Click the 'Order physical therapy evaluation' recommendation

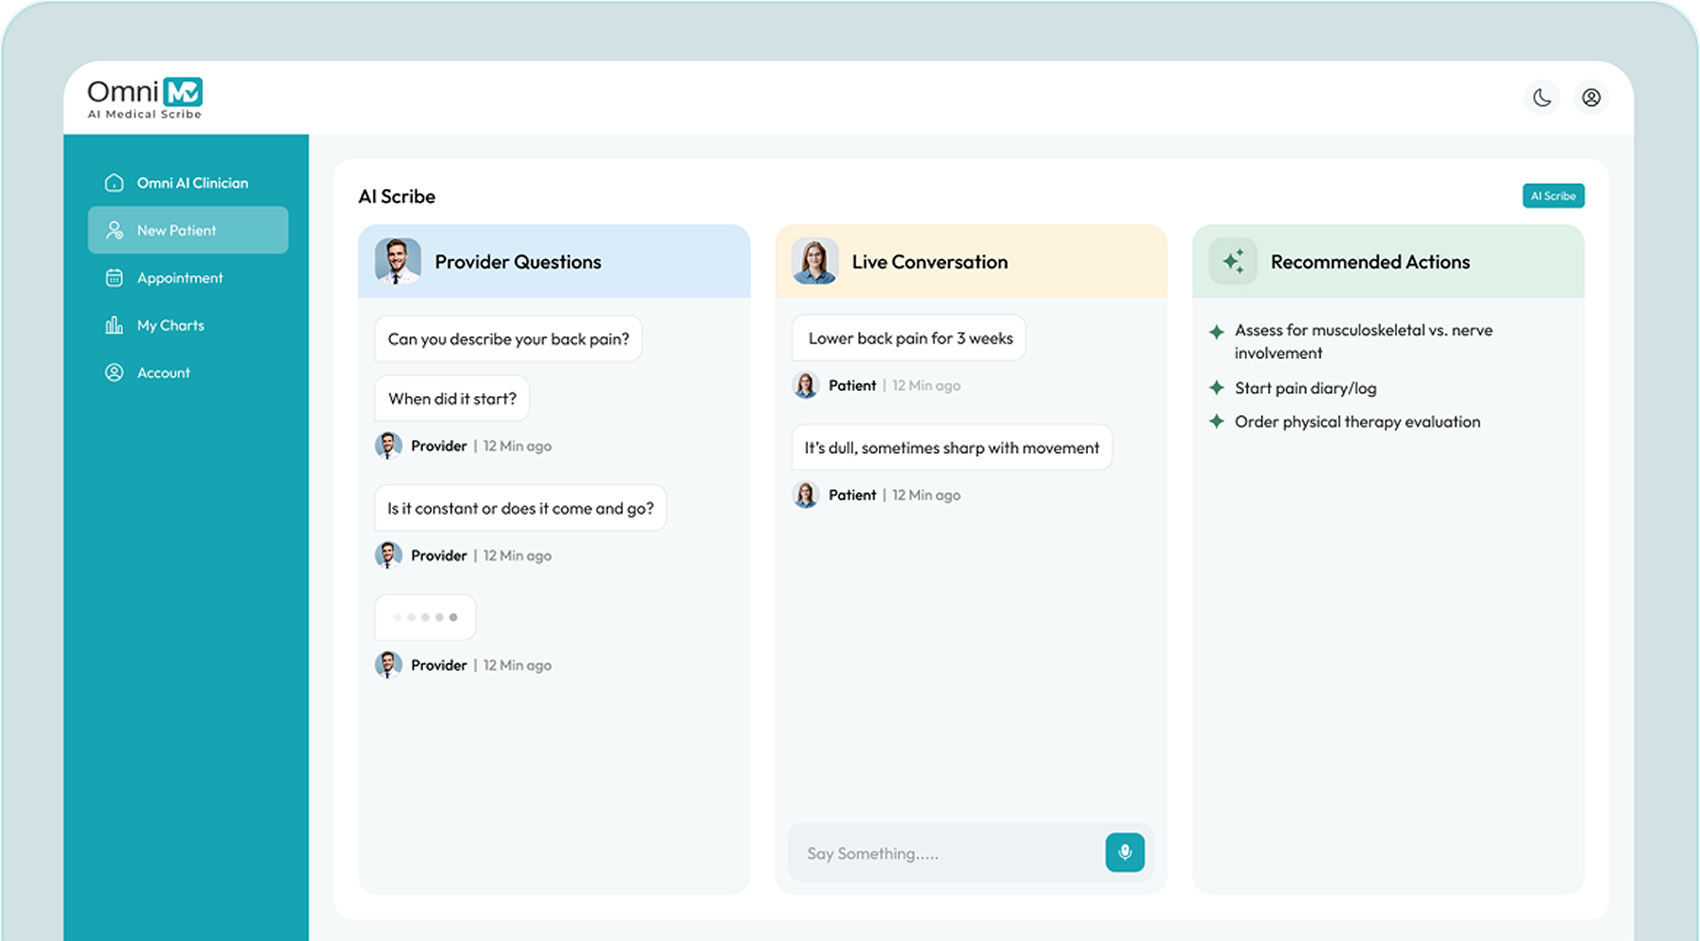tap(1356, 422)
